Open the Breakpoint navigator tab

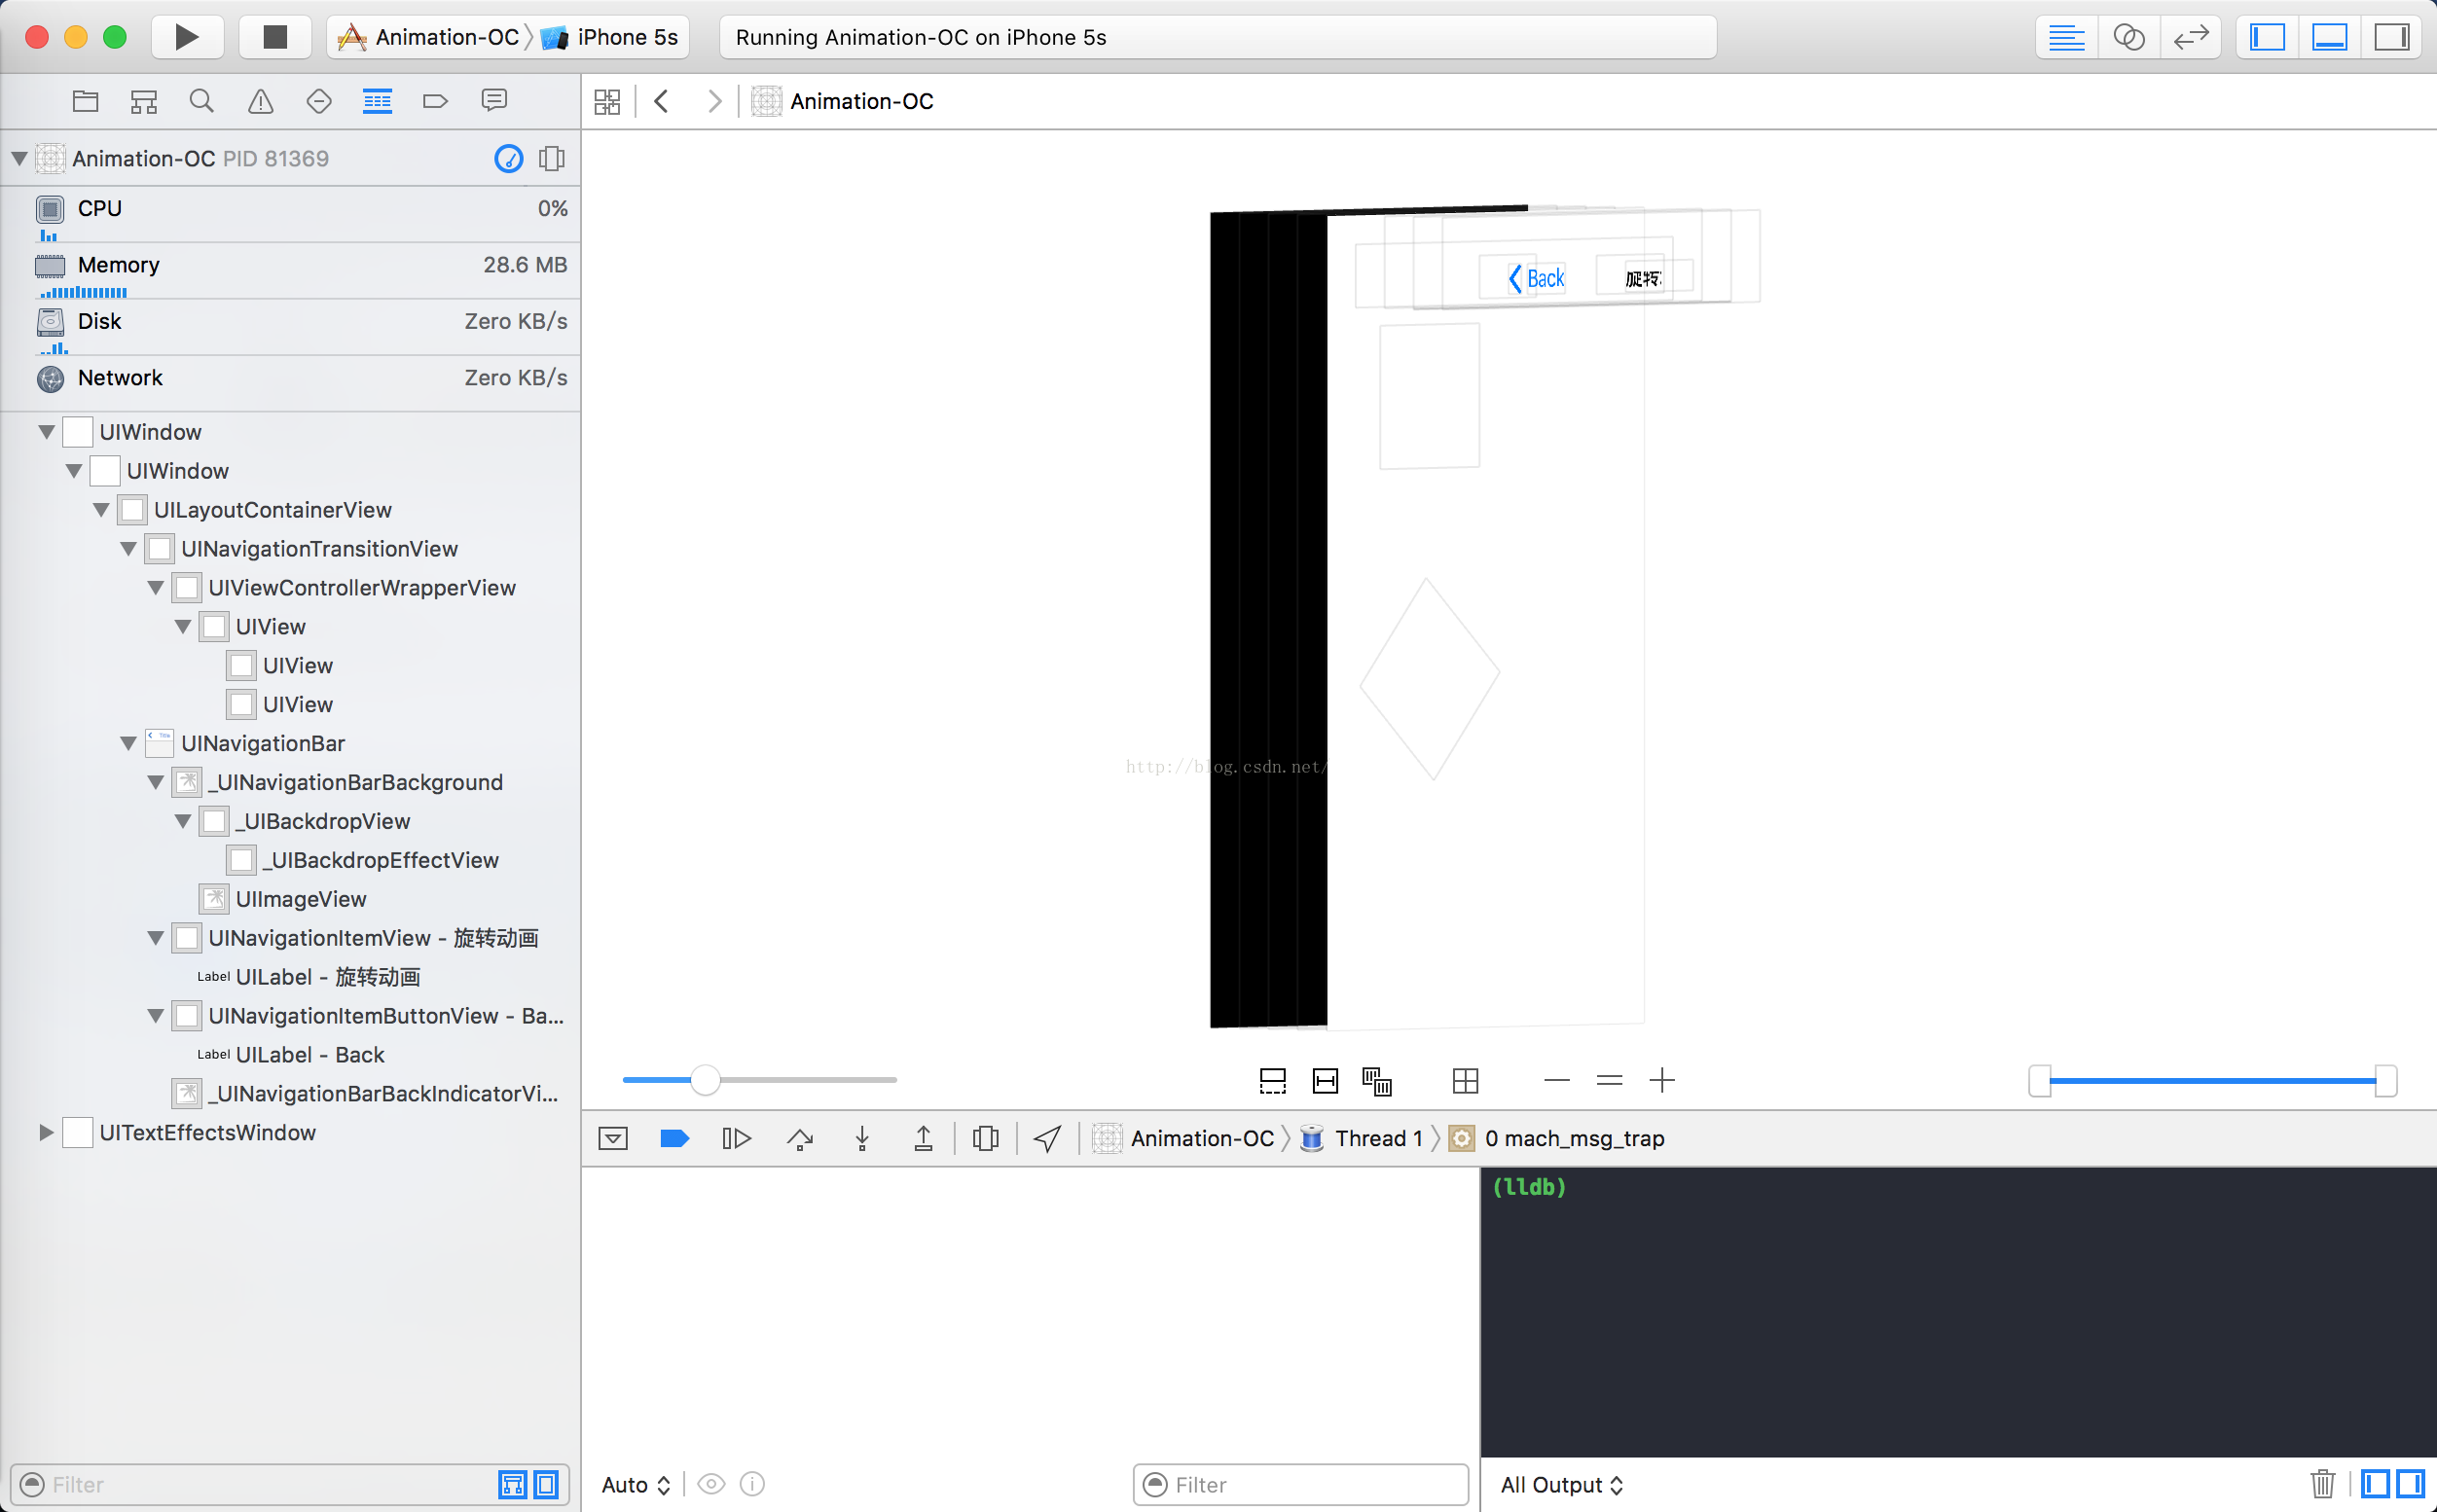coord(435,101)
